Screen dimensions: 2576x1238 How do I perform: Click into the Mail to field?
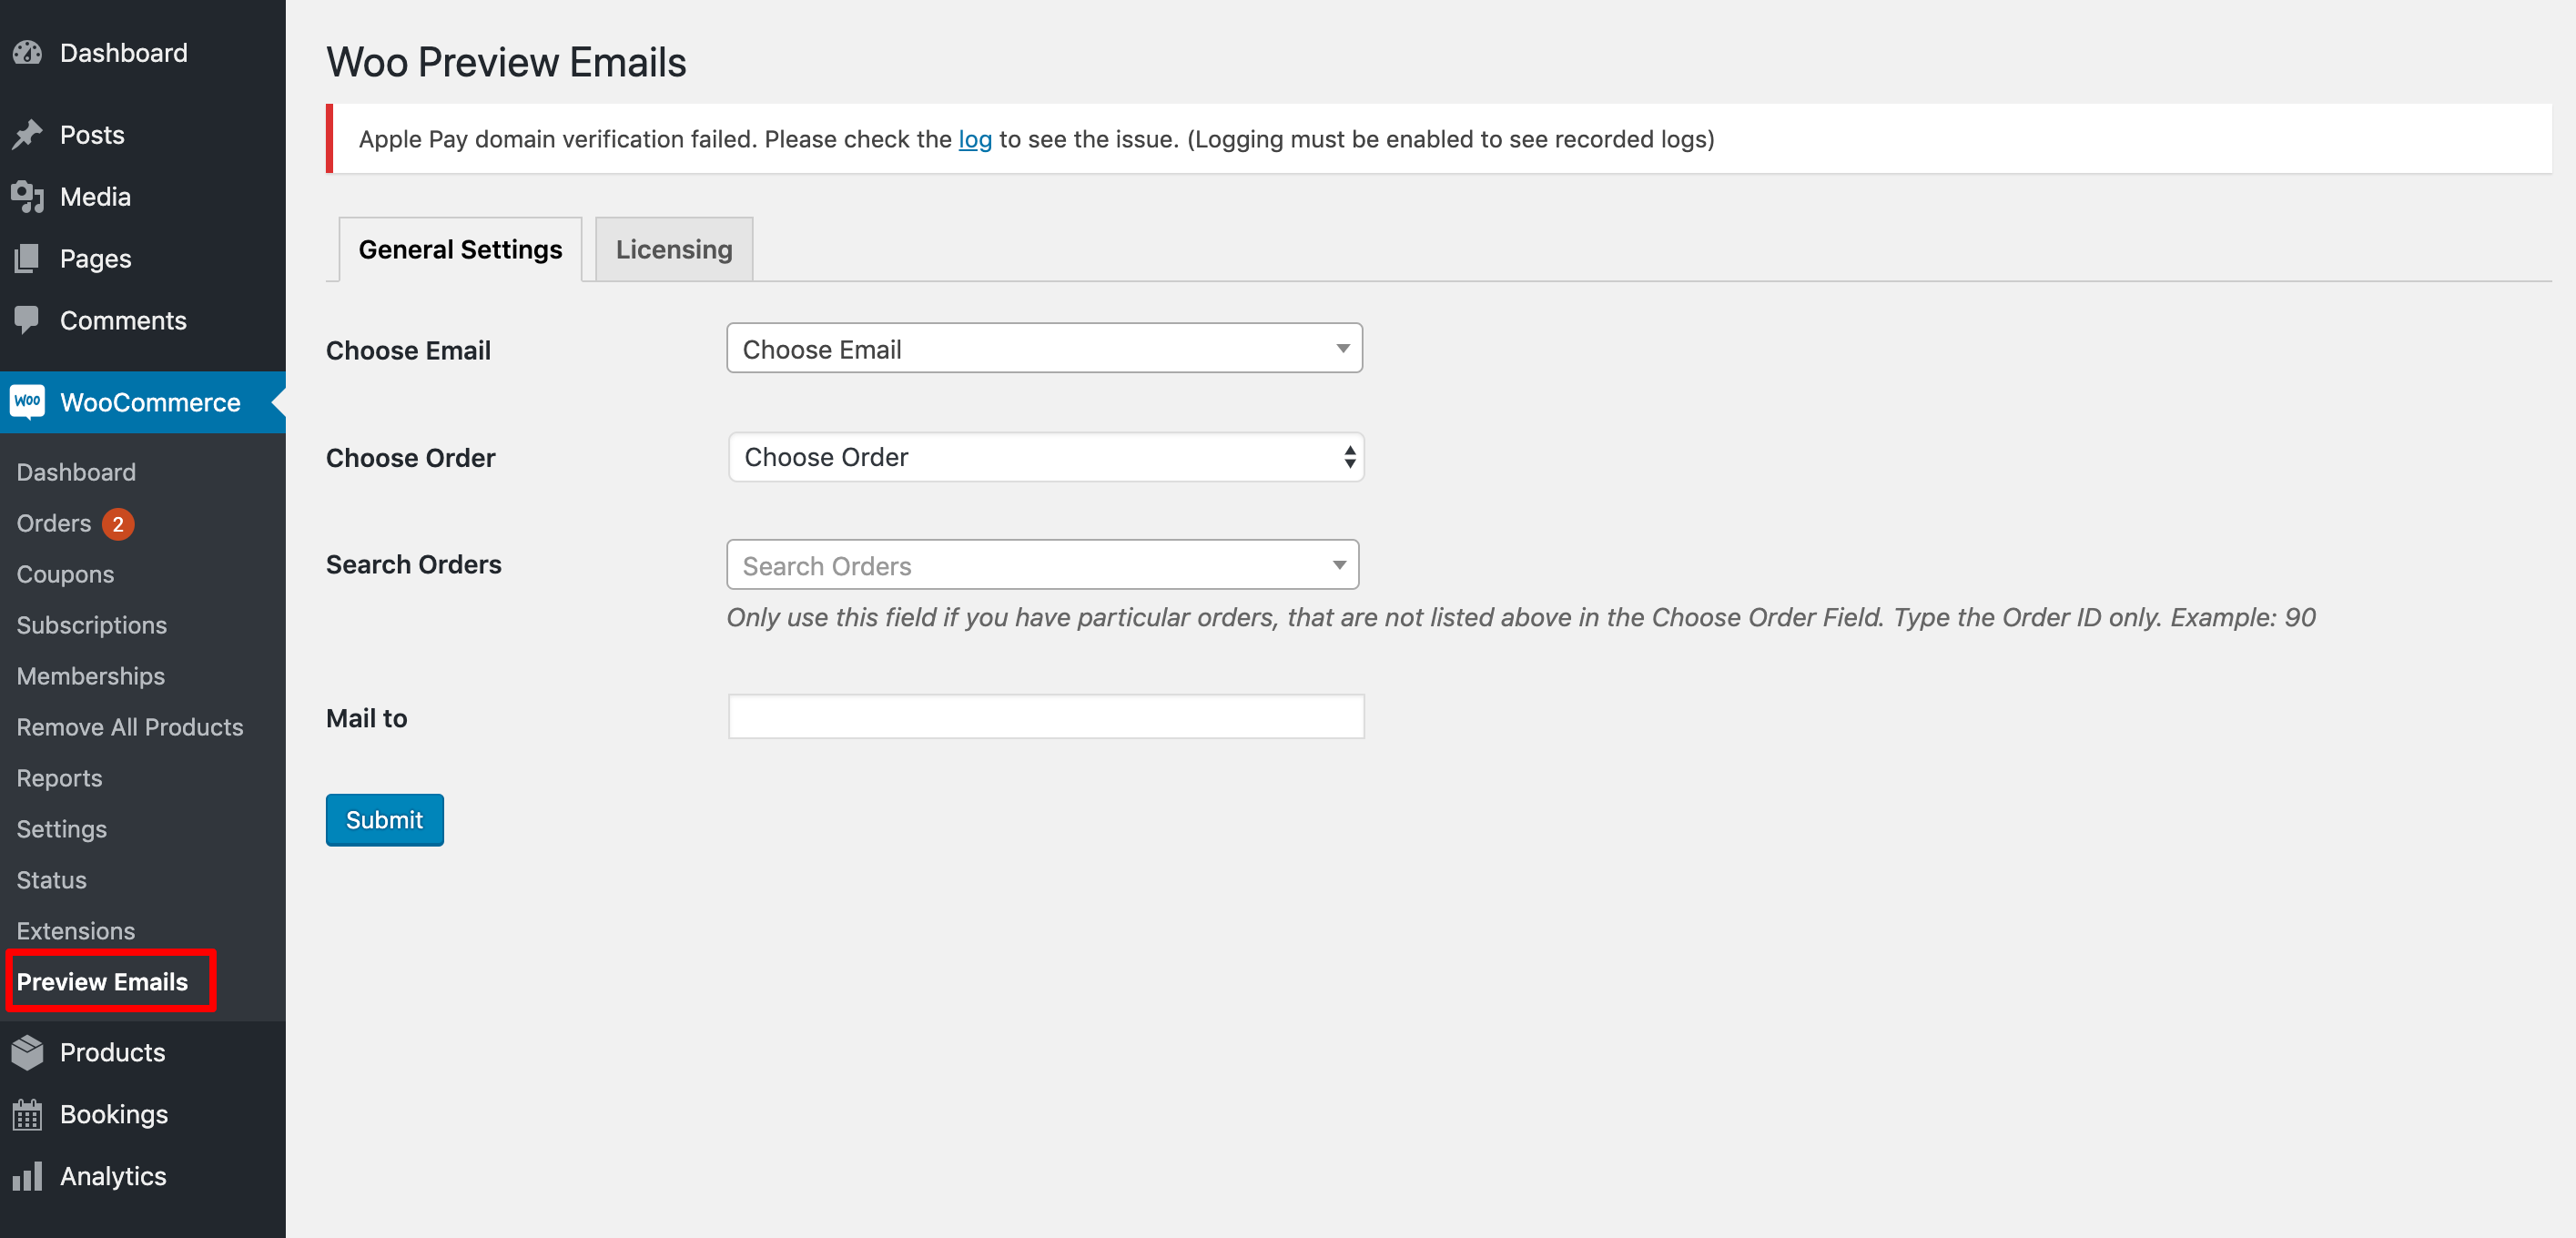(1046, 717)
